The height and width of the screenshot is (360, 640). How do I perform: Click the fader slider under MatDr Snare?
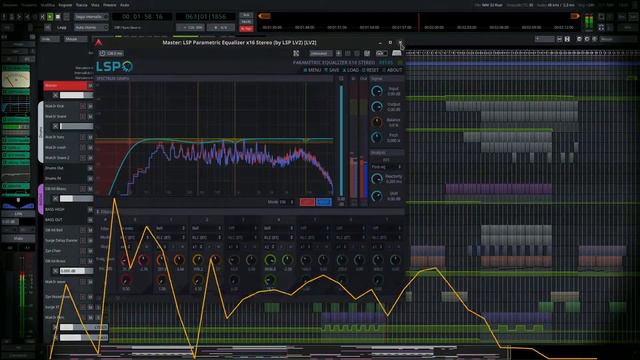[x=76, y=126]
